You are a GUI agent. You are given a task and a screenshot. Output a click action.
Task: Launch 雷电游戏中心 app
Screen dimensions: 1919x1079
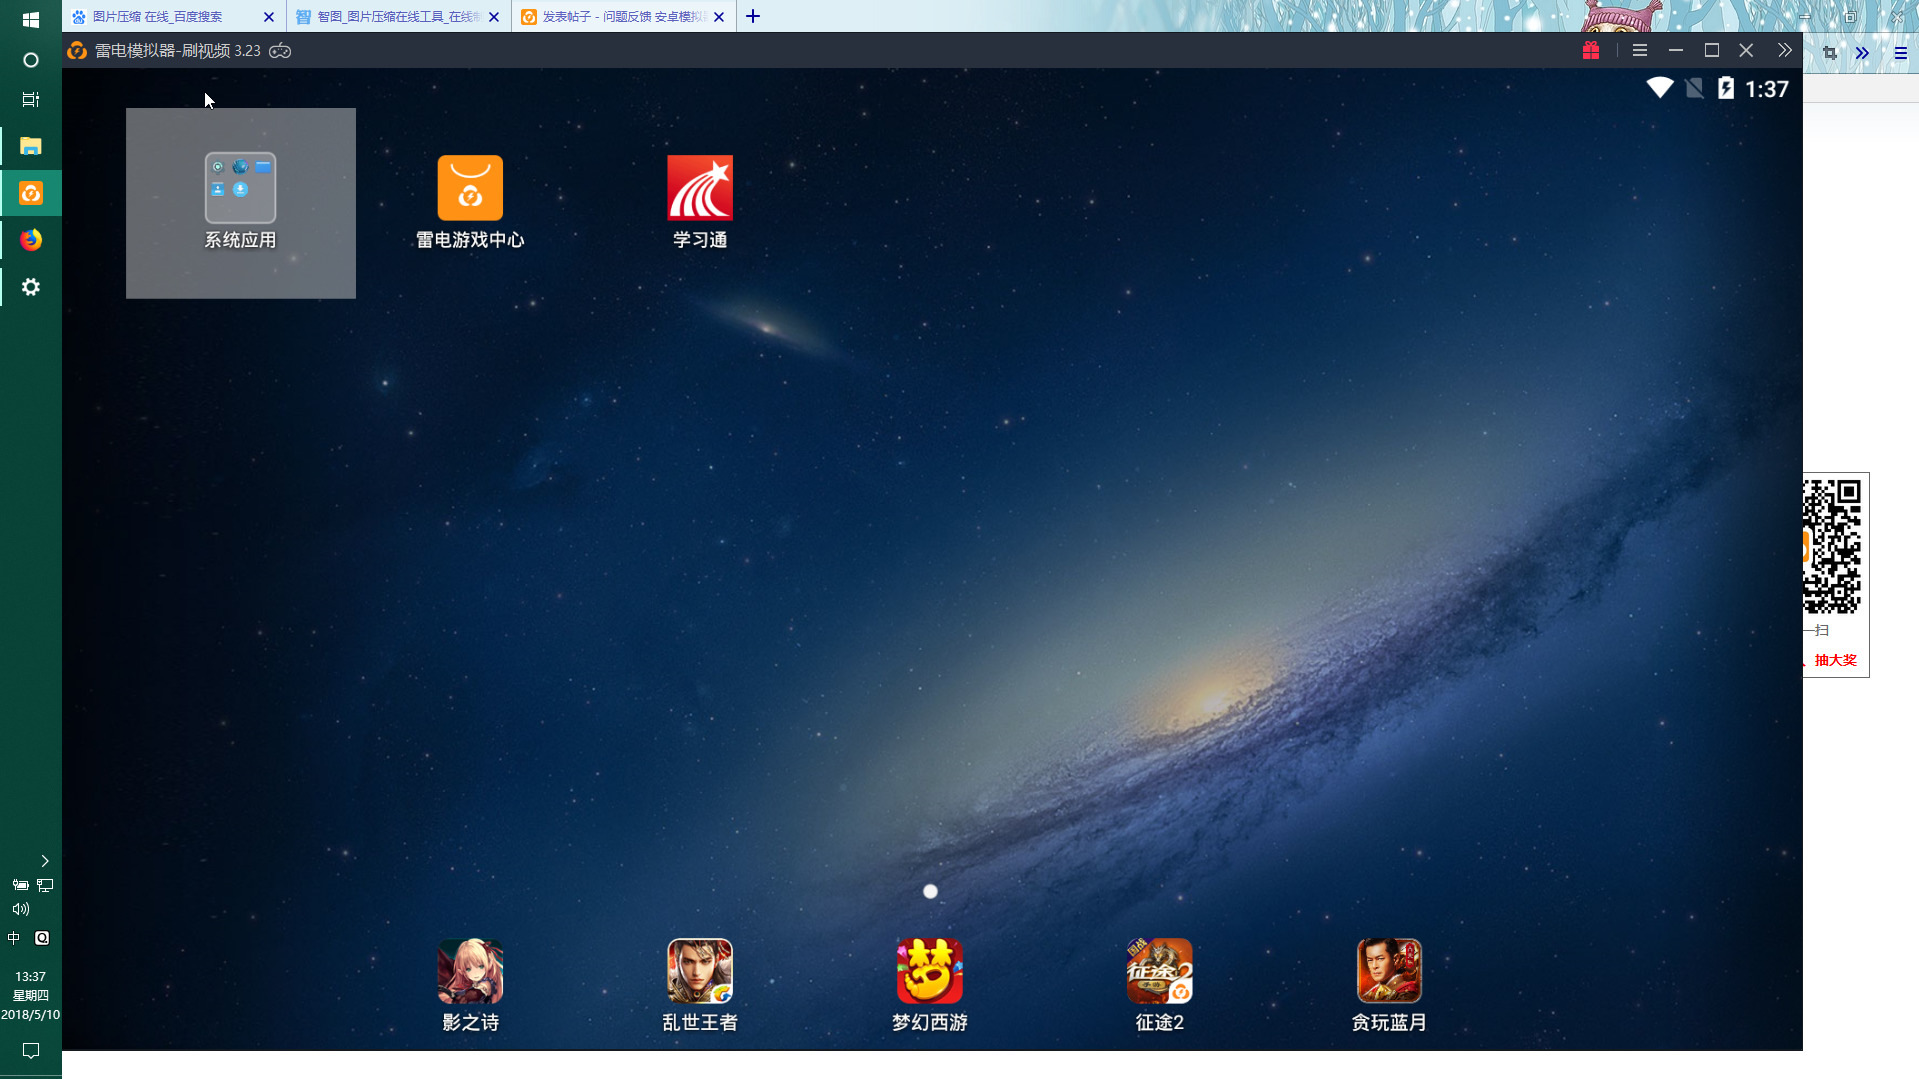point(470,189)
